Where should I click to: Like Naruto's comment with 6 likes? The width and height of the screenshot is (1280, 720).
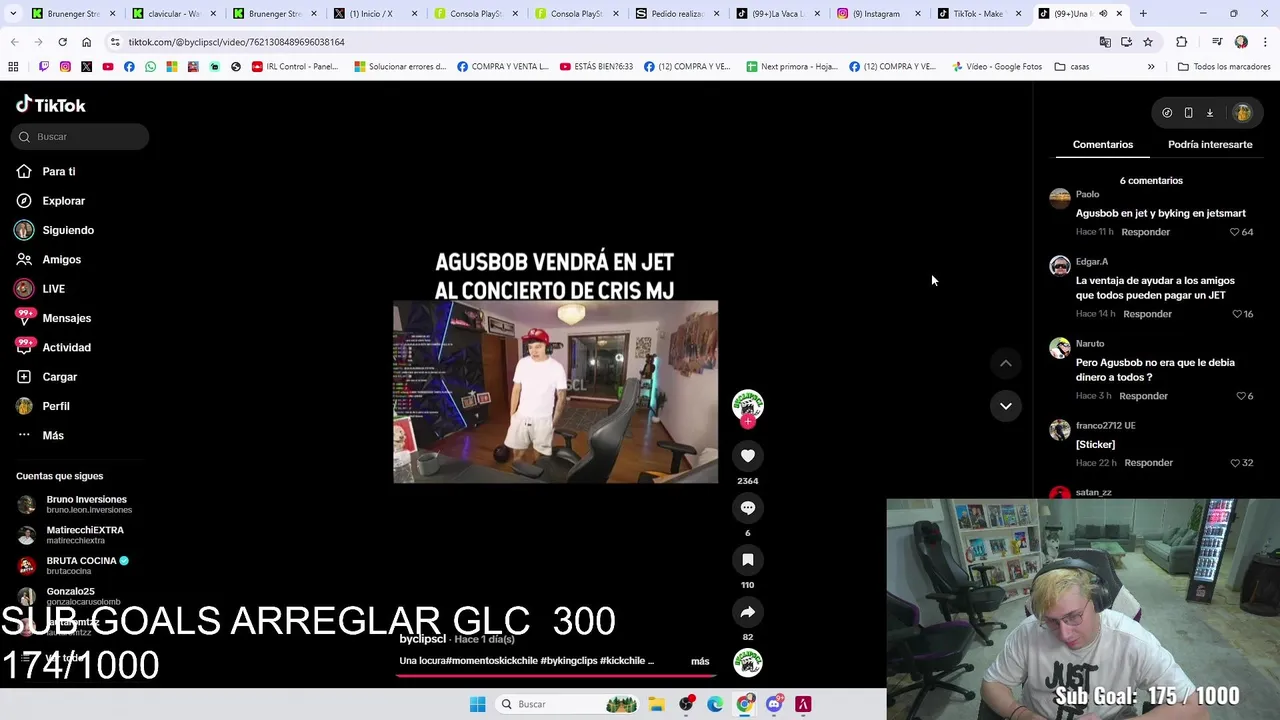1240,396
